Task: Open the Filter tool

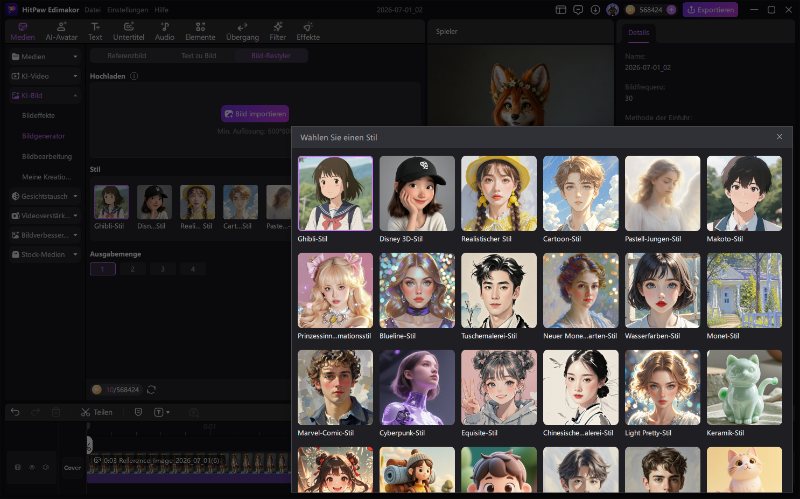Action: click(278, 31)
